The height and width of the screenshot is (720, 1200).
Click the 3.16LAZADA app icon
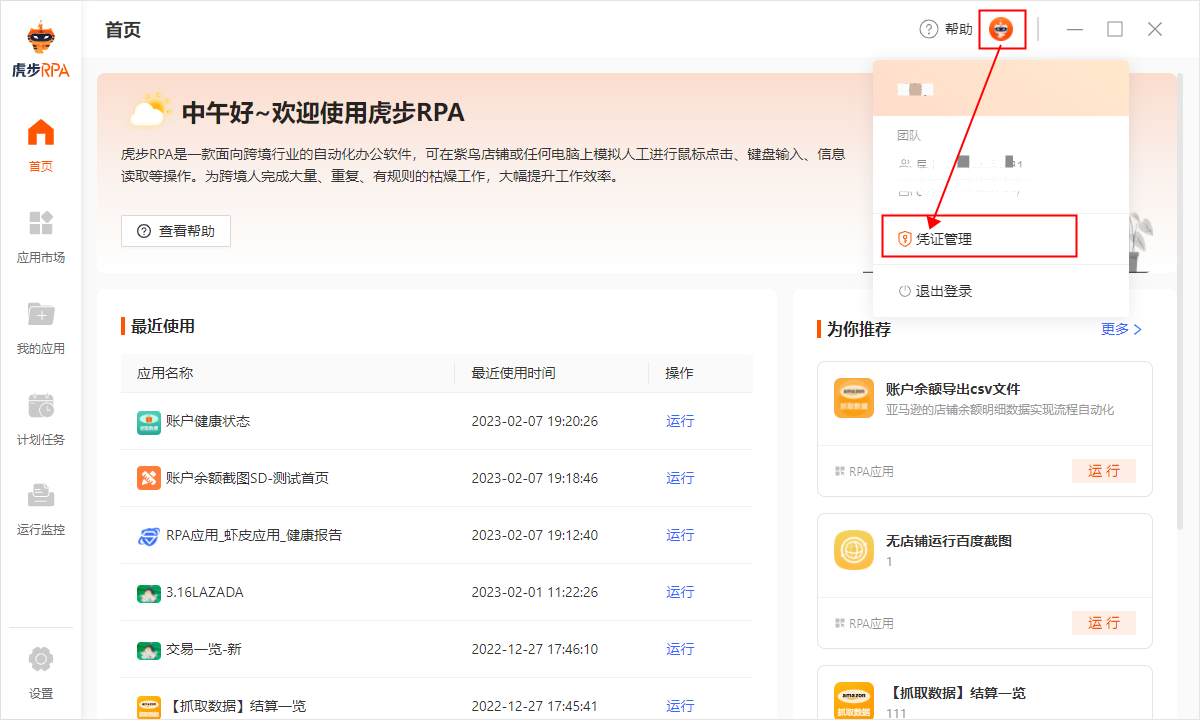pyautogui.click(x=148, y=593)
